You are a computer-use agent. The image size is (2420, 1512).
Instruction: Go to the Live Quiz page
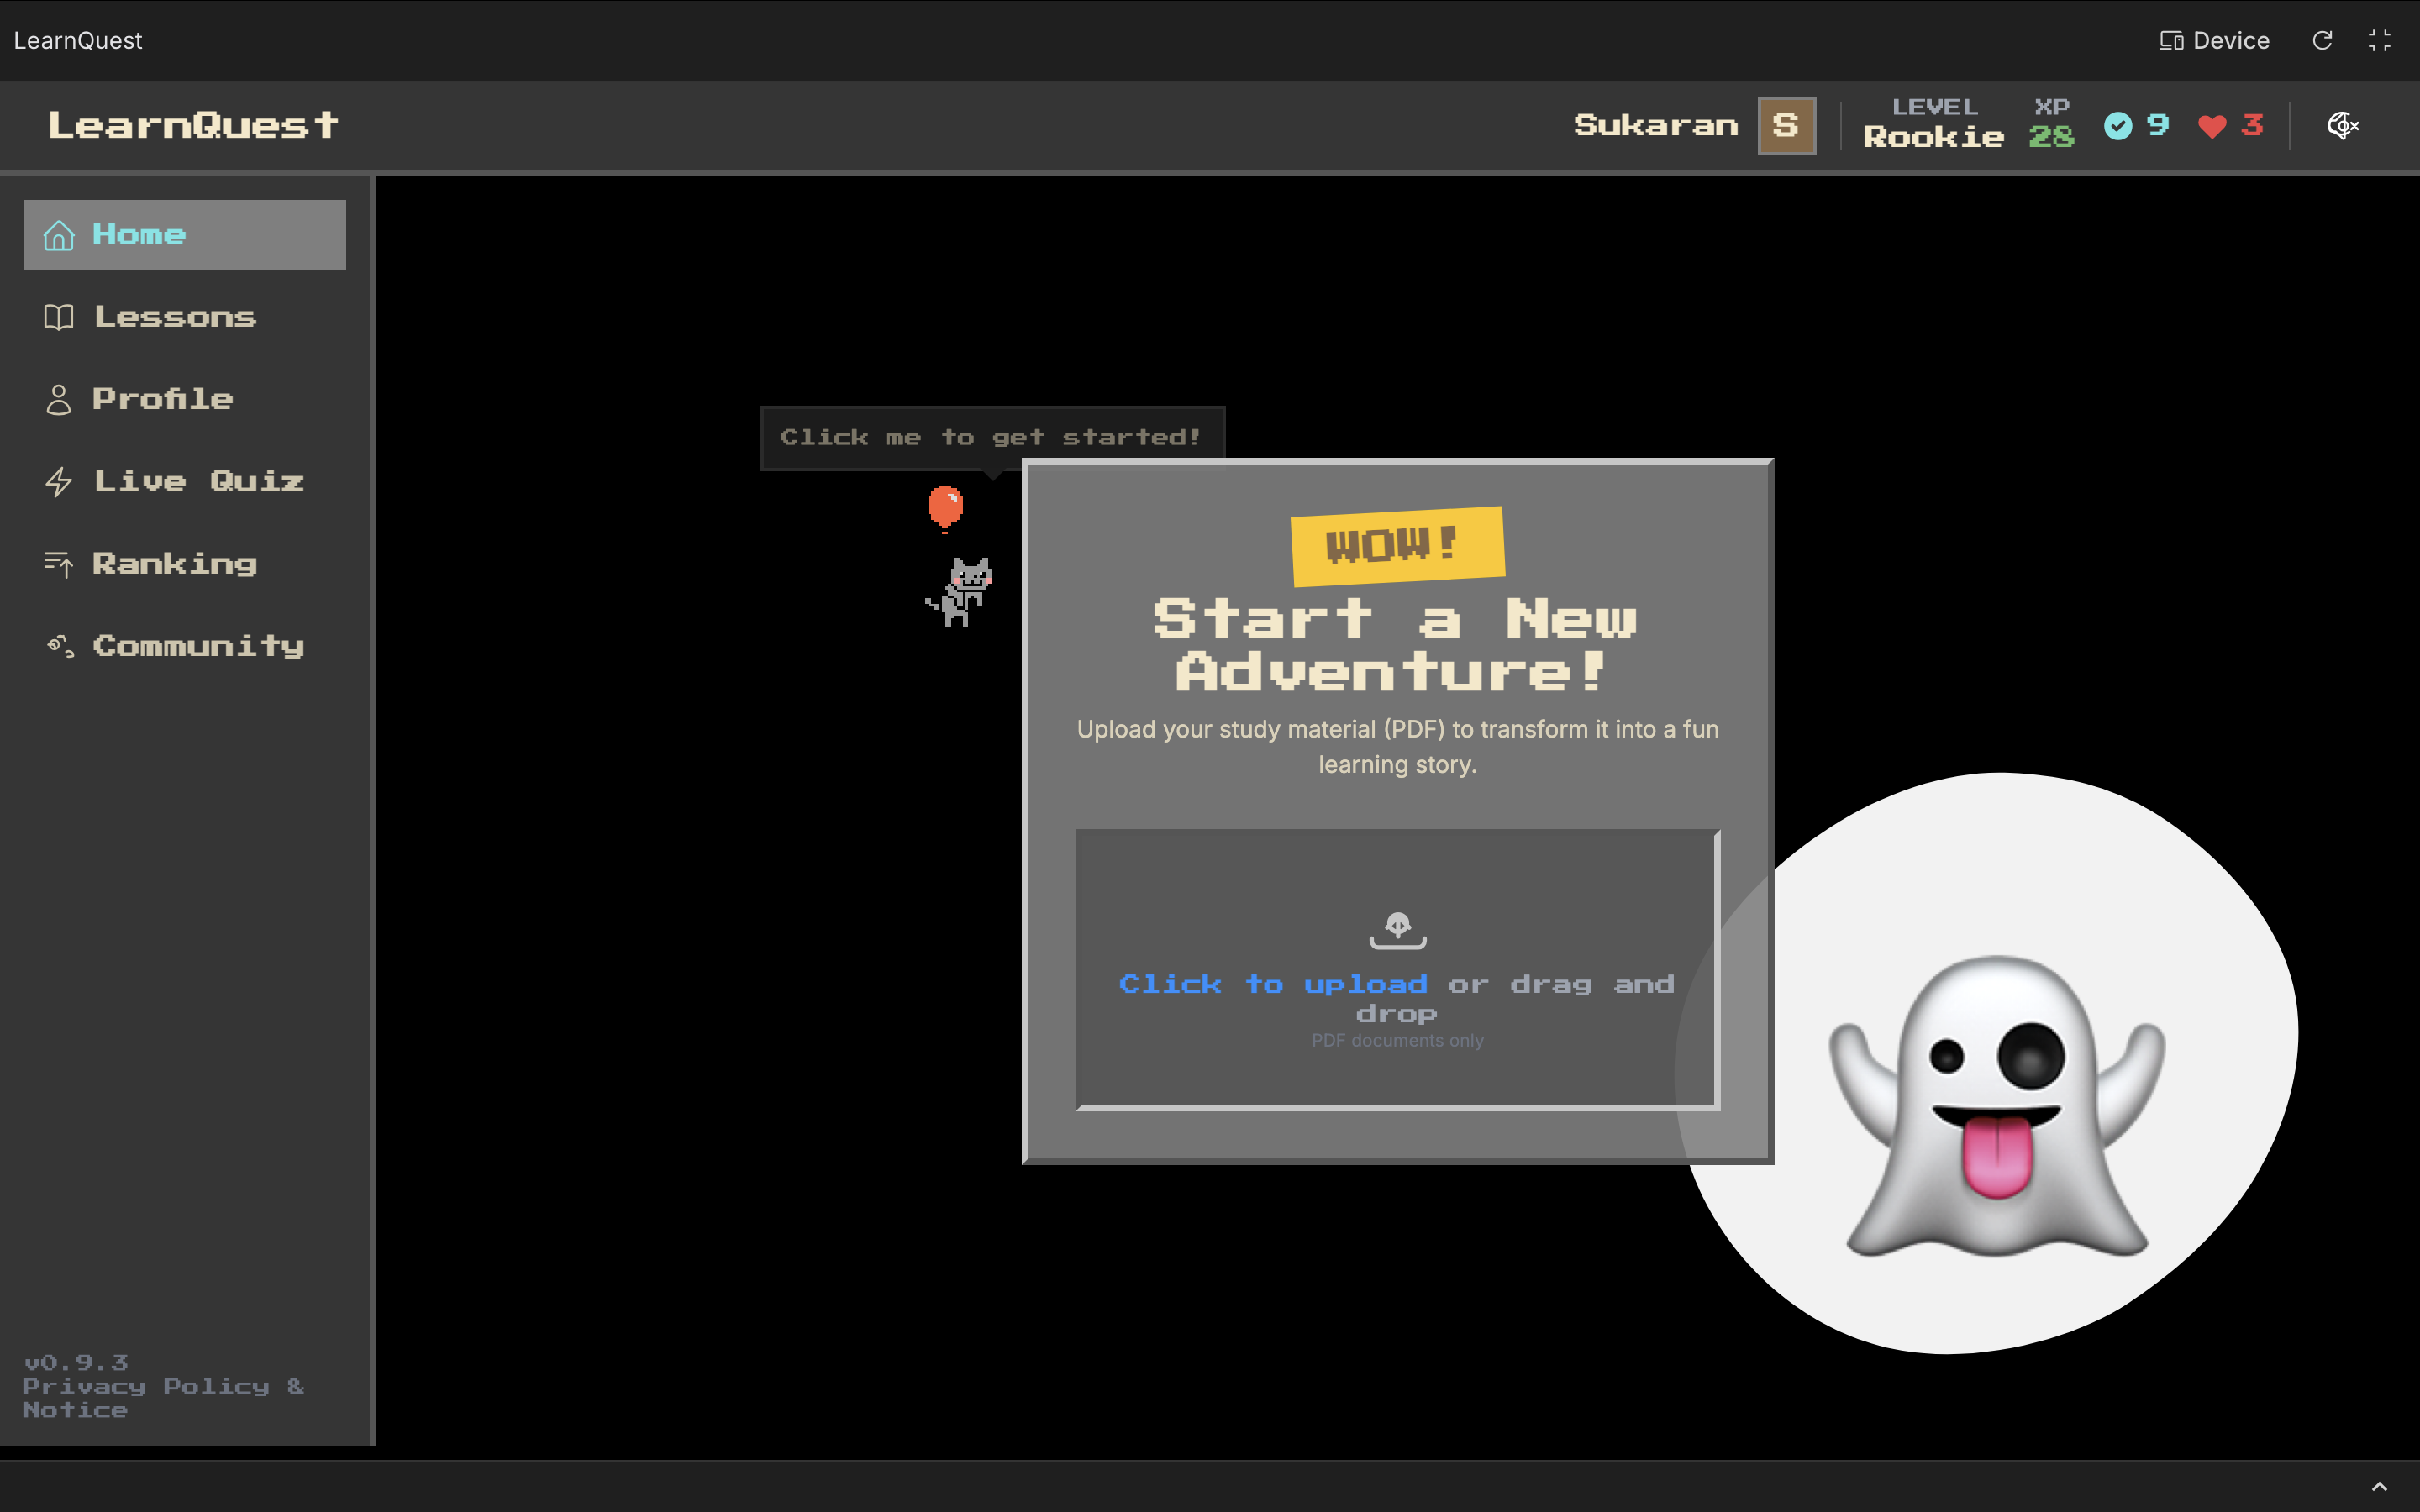[x=198, y=482]
